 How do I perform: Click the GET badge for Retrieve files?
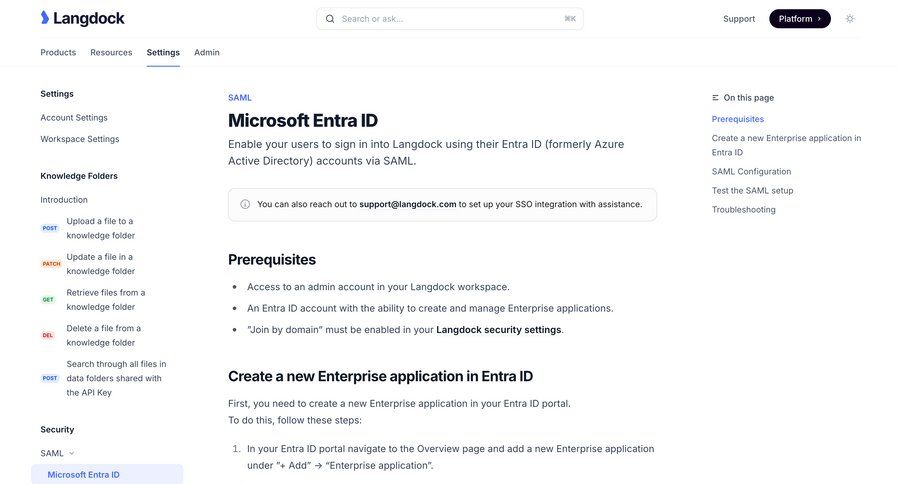48,300
